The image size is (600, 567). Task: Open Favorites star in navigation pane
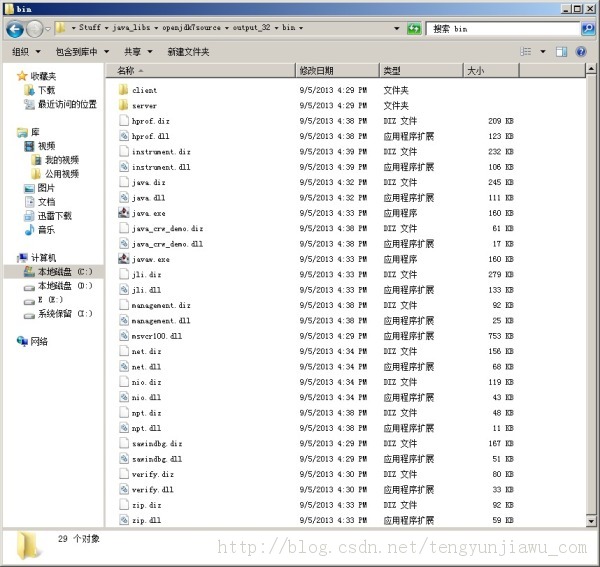(x=22, y=76)
